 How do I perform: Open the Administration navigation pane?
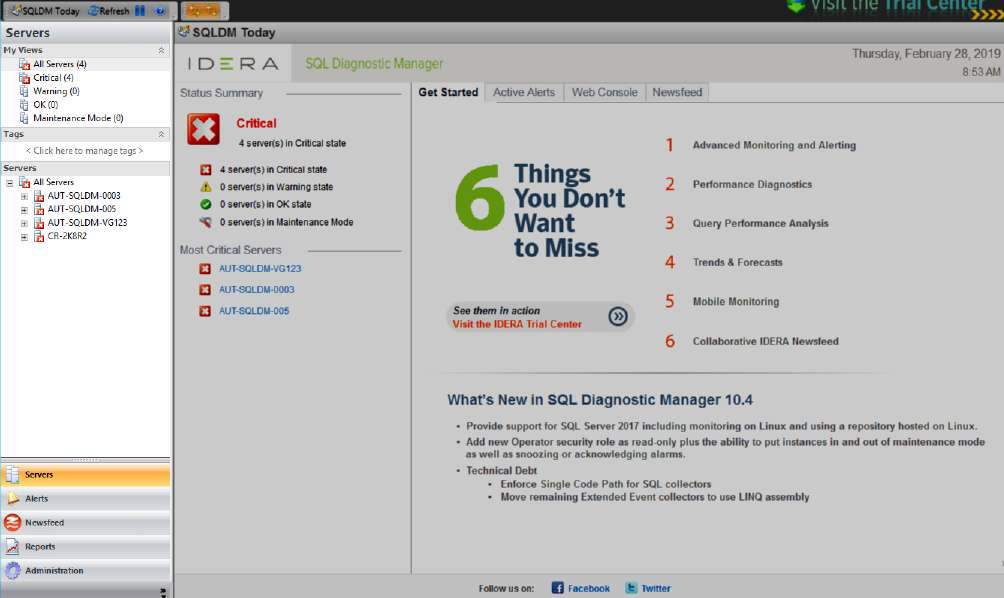point(86,570)
